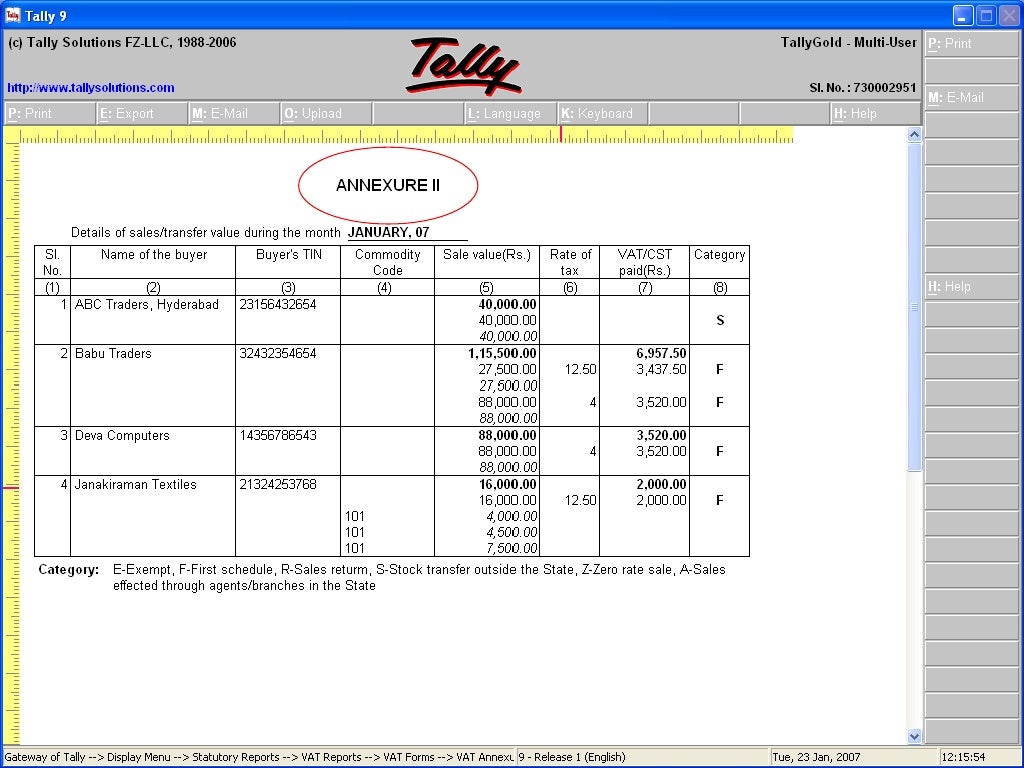The height and width of the screenshot is (768, 1024).
Task: Open the tallysolutions.com link
Action: coord(91,88)
